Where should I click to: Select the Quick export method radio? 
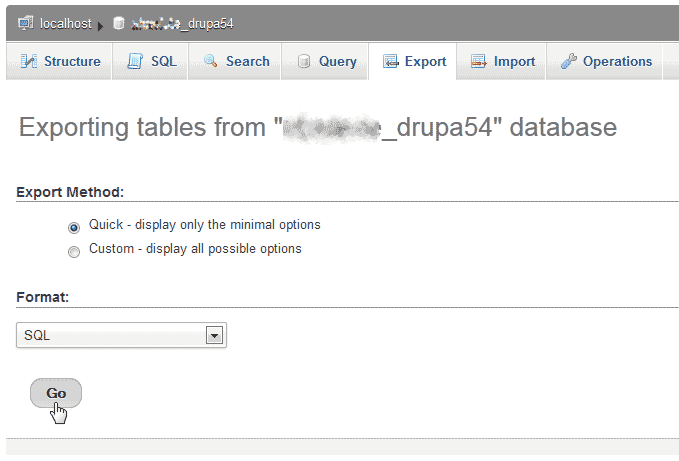74,226
